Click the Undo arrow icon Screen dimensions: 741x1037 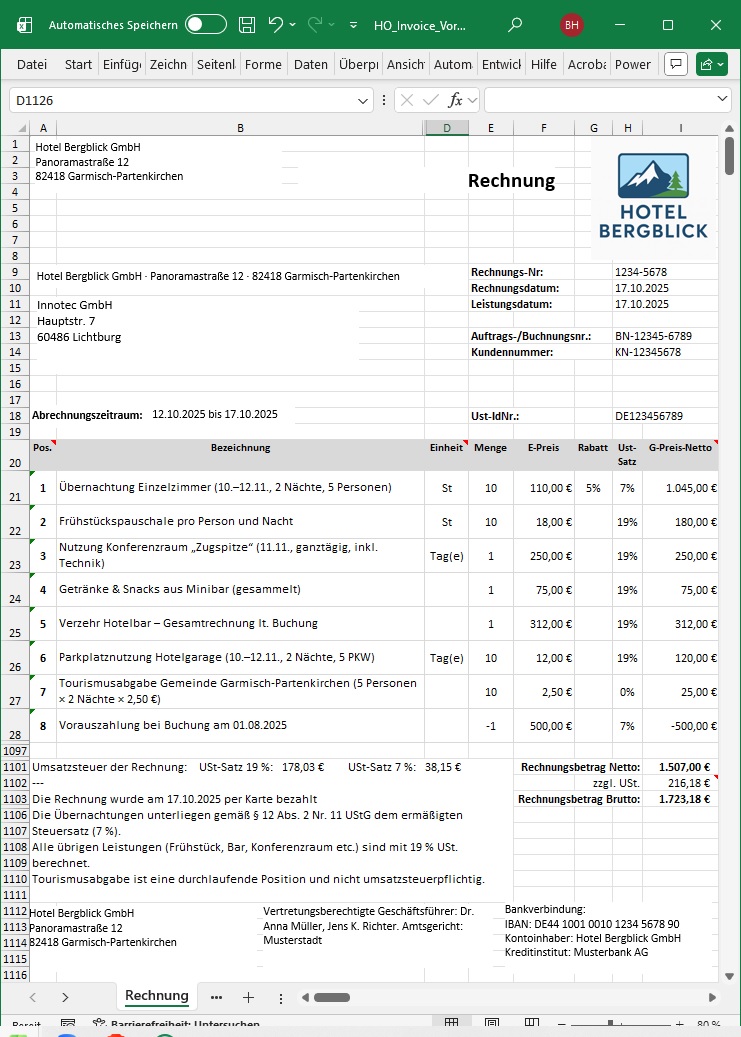coord(276,24)
